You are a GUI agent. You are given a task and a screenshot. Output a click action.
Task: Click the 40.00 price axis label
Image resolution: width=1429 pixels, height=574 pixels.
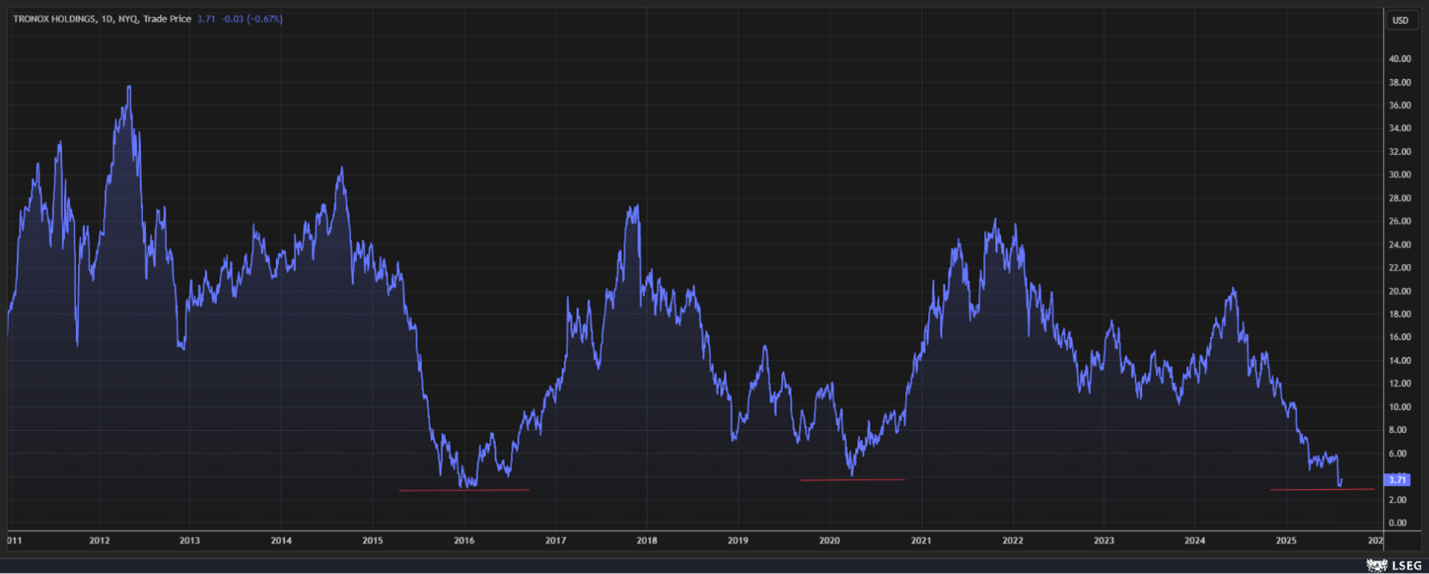[x=1399, y=59]
